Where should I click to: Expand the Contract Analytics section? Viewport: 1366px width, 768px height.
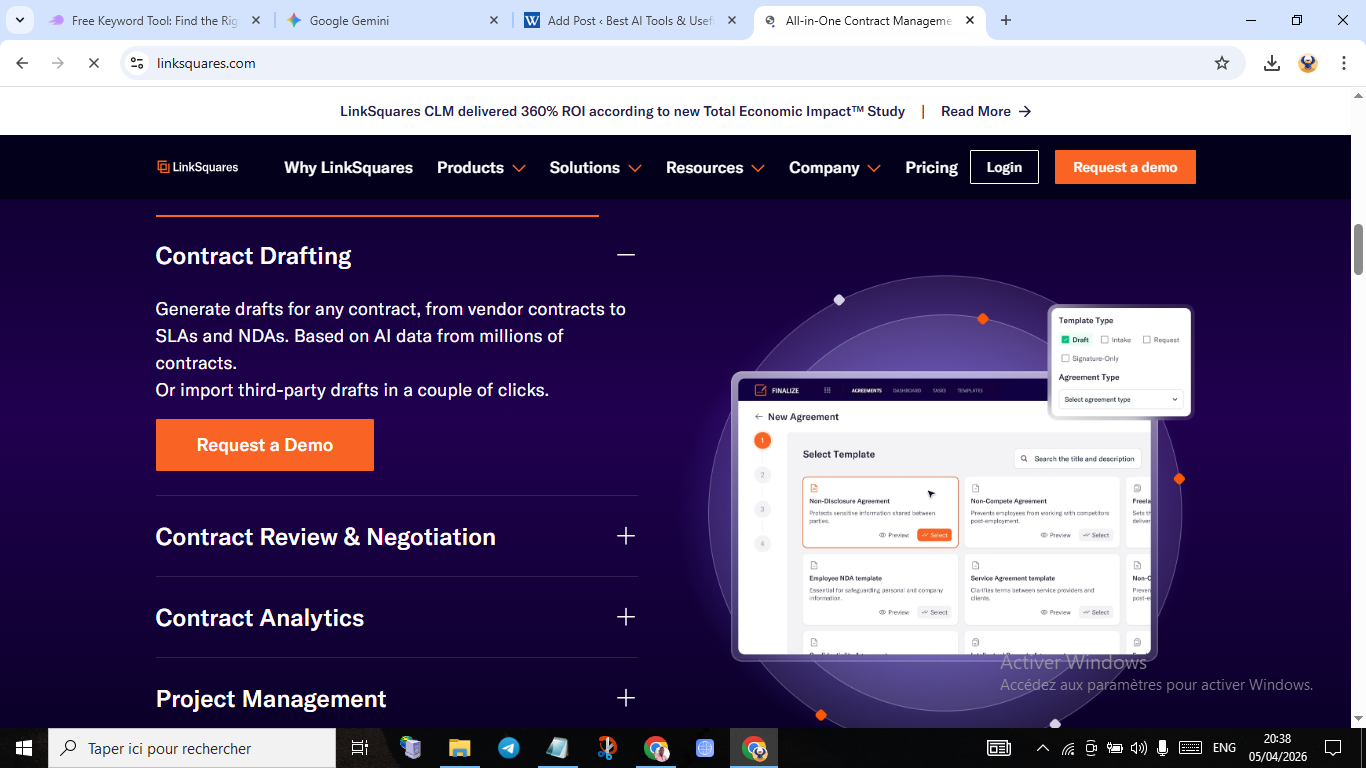[x=626, y=617]
